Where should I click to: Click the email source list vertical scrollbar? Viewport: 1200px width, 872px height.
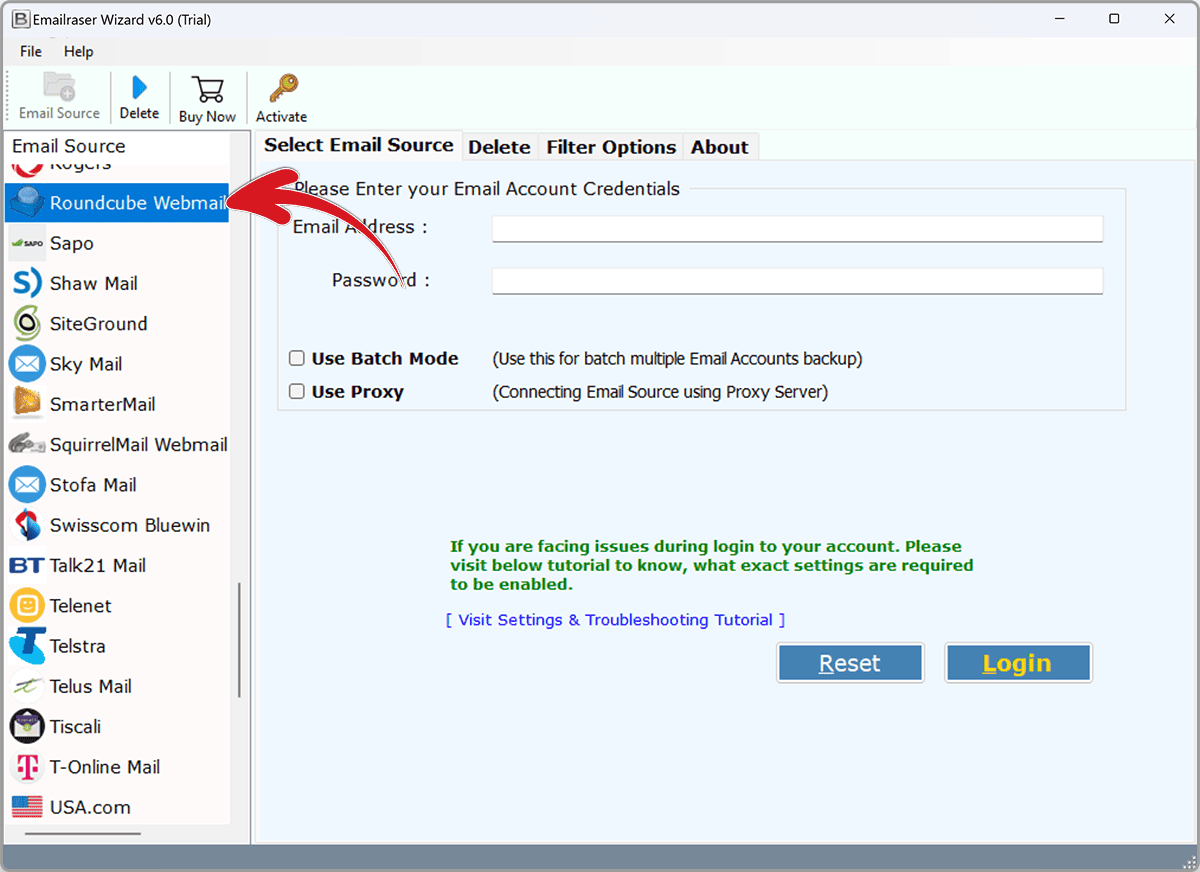pos(239,640)
